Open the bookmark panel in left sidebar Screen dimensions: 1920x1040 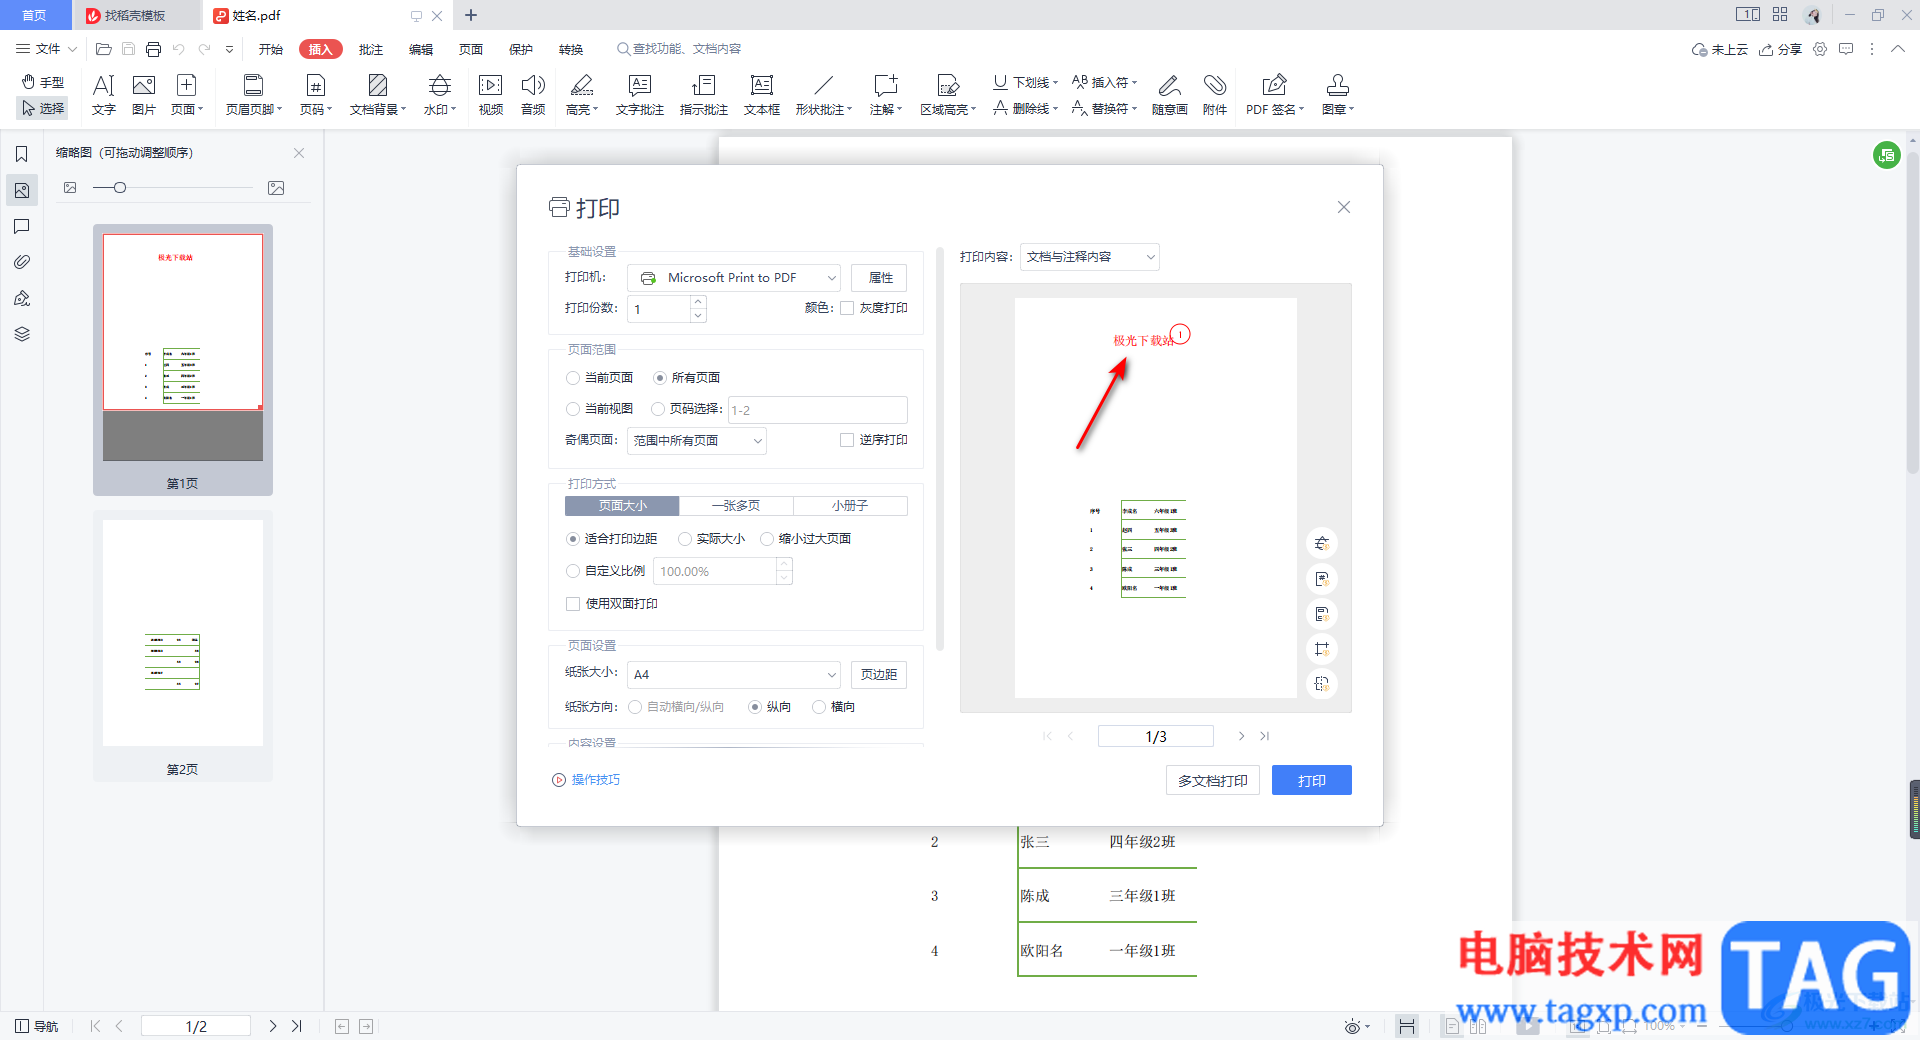click(21, 154)
